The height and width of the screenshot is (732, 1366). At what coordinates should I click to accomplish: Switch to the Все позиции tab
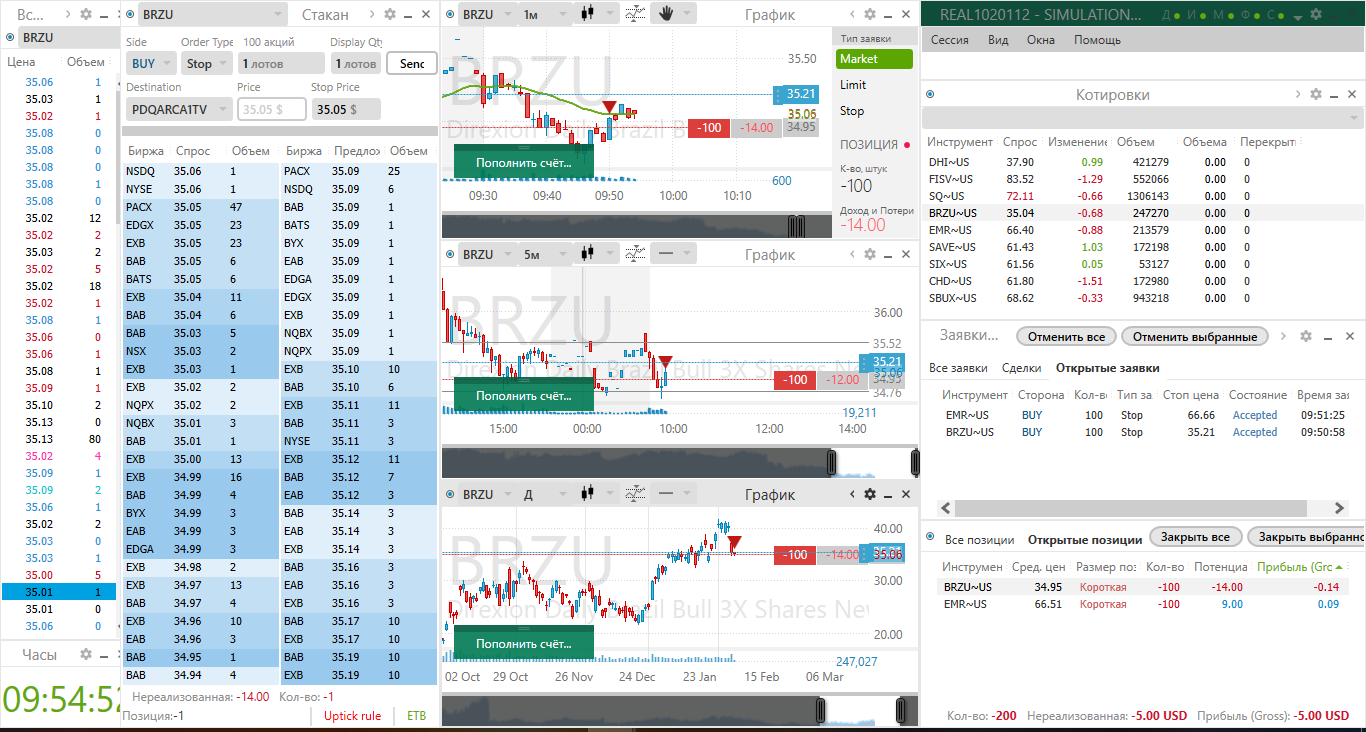click(980, 539)
